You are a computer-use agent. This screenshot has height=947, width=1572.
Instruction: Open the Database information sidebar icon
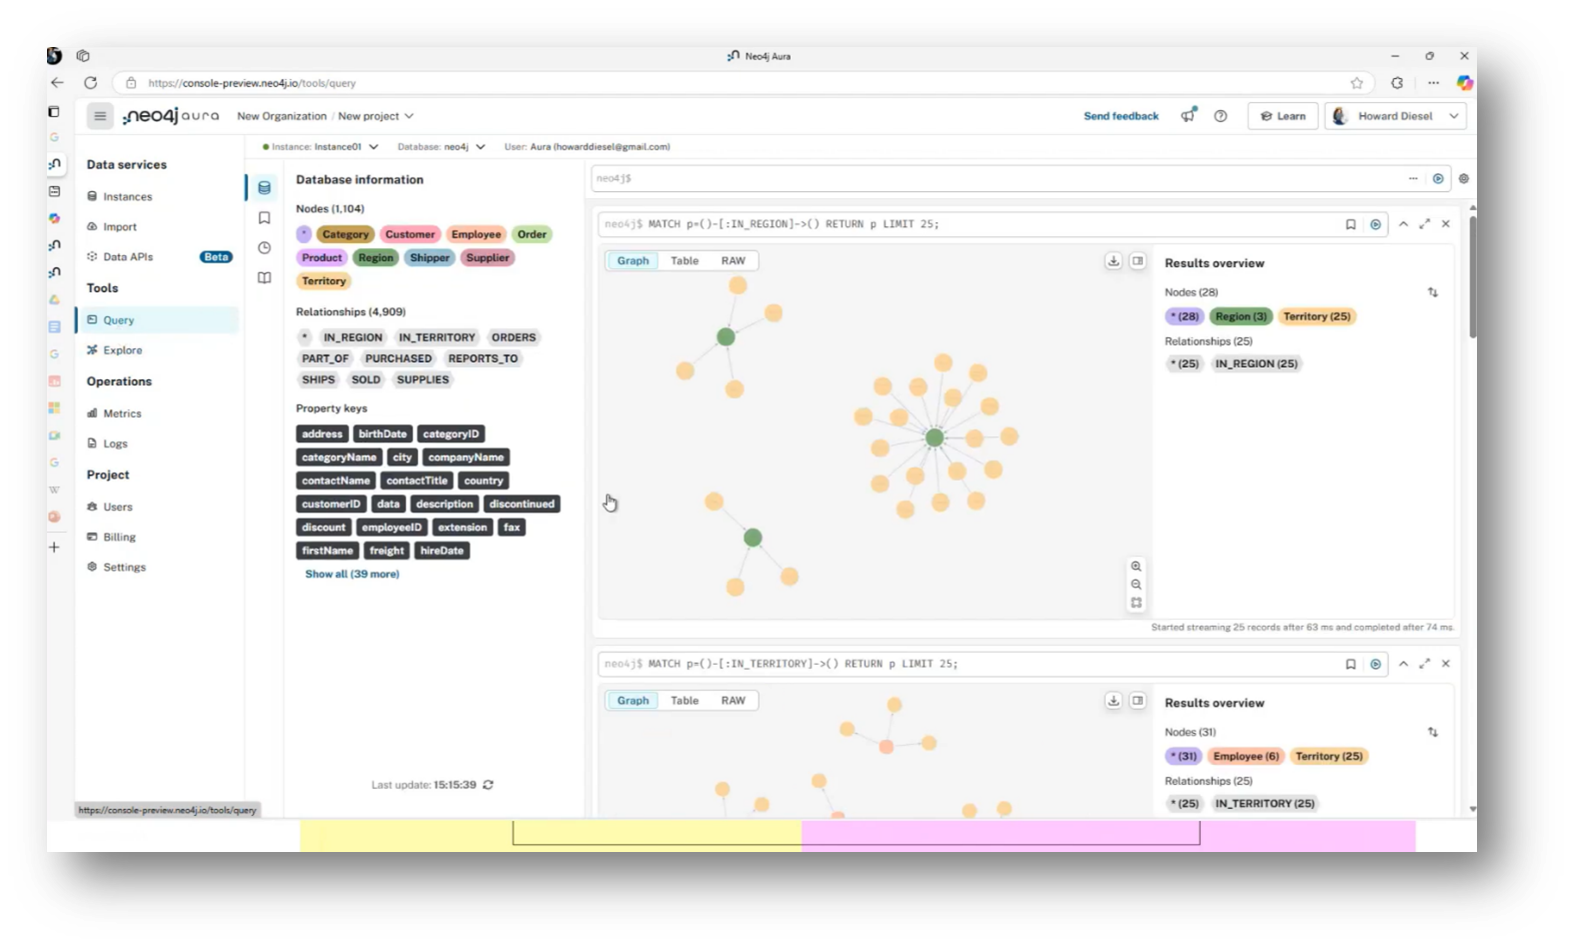[x=264, y=187]
